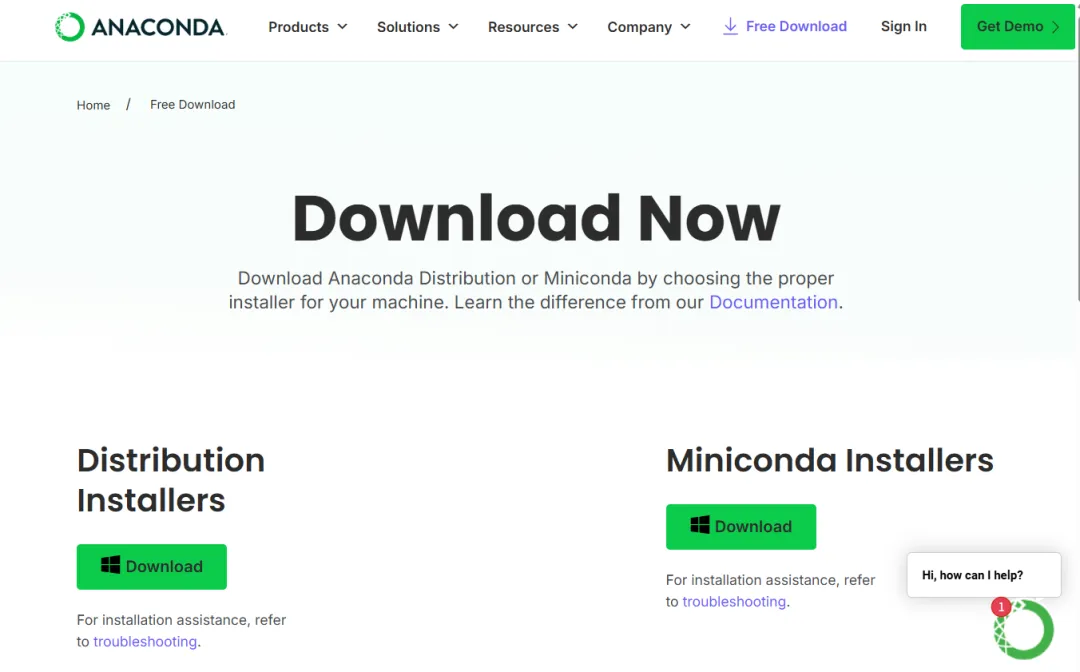The width and height of the screenshot is (1080, 672).
Task: Click the Anaconda logo in the header
Action: [141, 27]
